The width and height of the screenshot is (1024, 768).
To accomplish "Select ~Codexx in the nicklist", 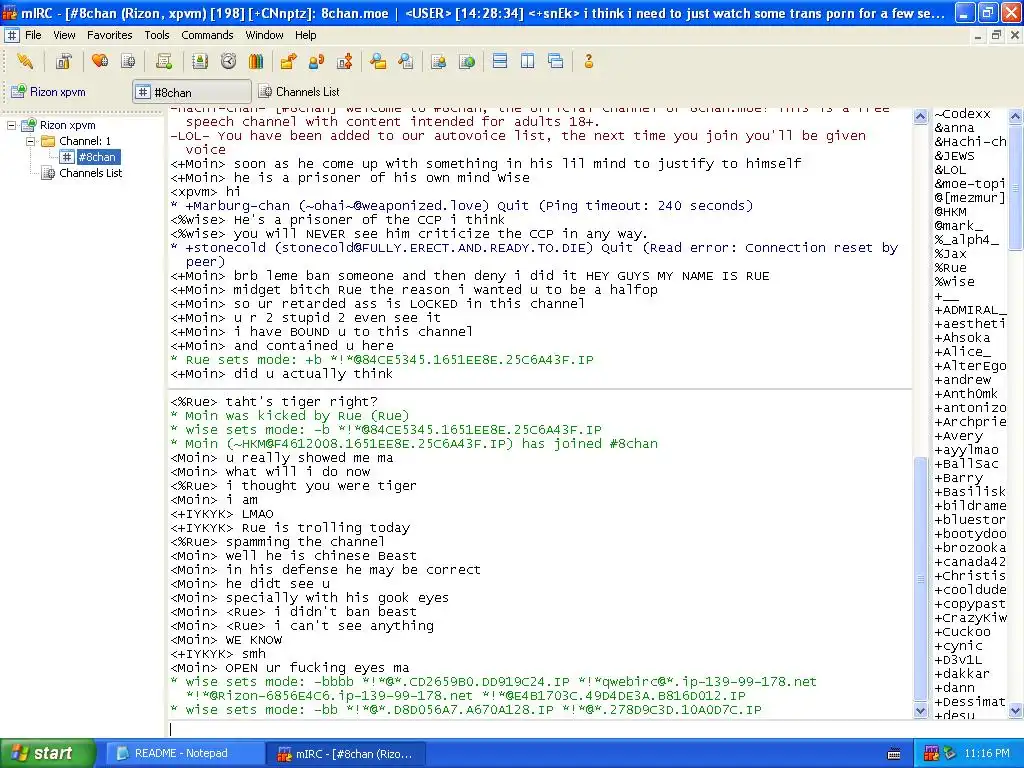I will pos(963,114).
